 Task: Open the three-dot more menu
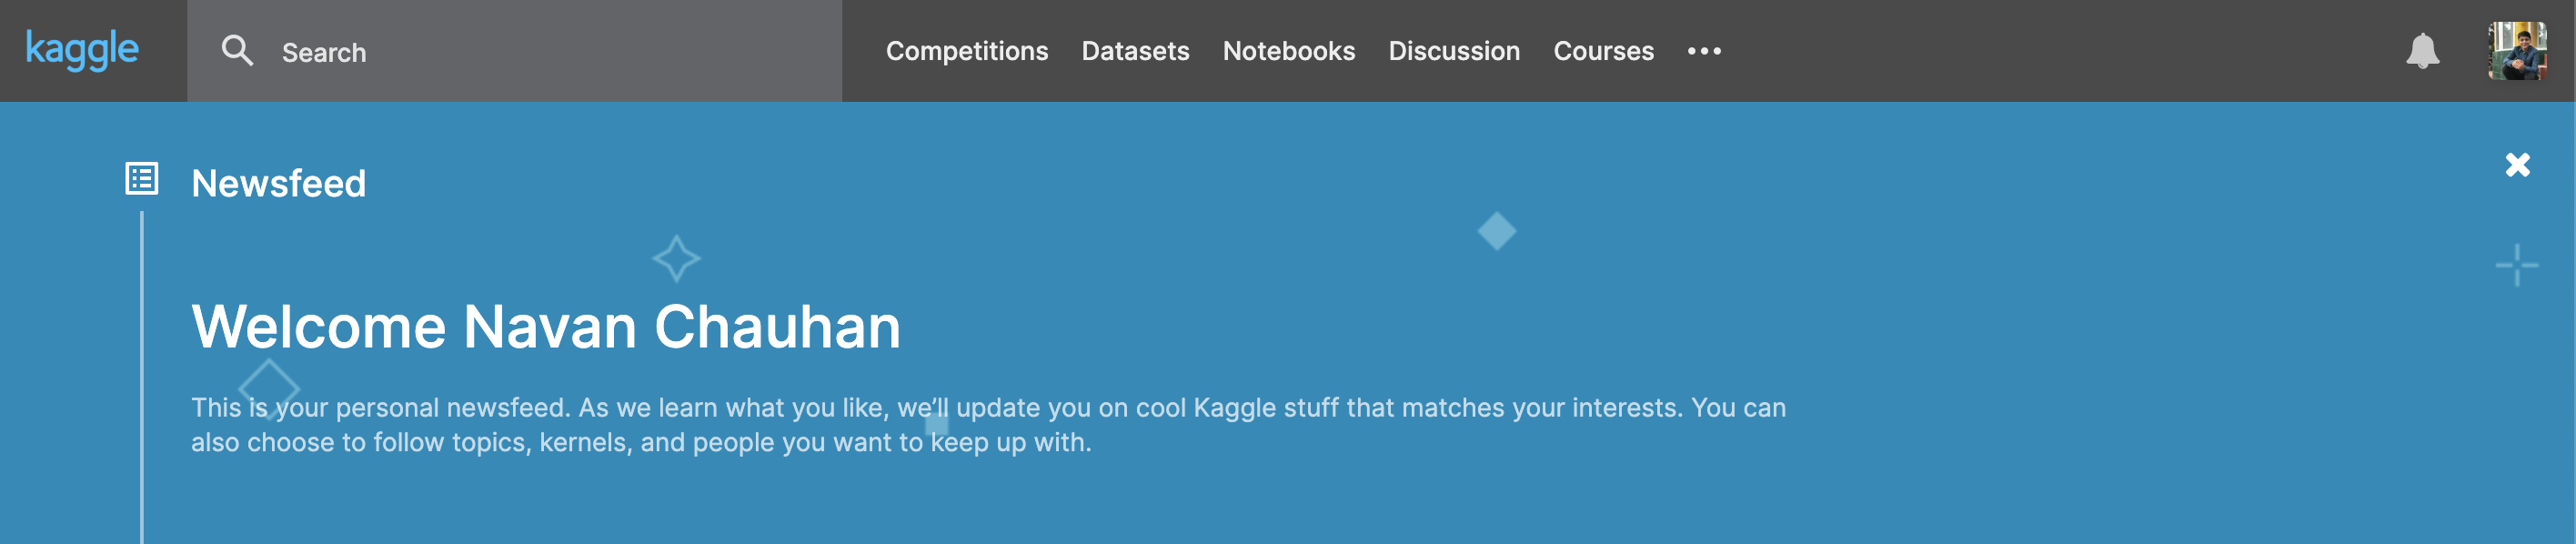[1704, 51]
